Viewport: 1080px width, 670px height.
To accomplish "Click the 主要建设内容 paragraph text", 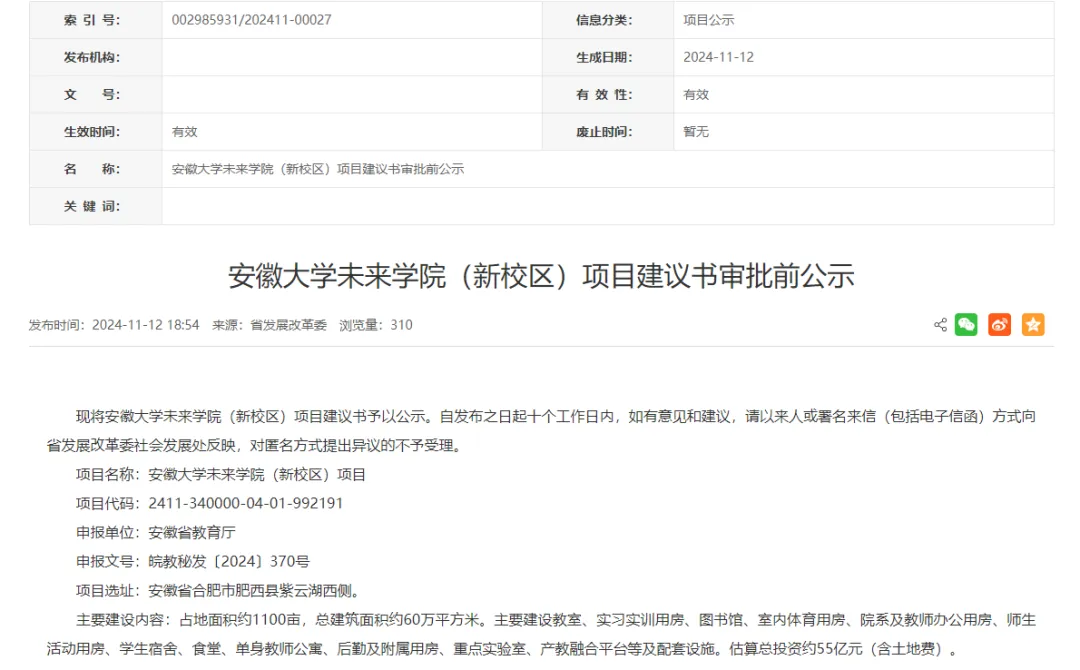I will (x=540, y=634).
